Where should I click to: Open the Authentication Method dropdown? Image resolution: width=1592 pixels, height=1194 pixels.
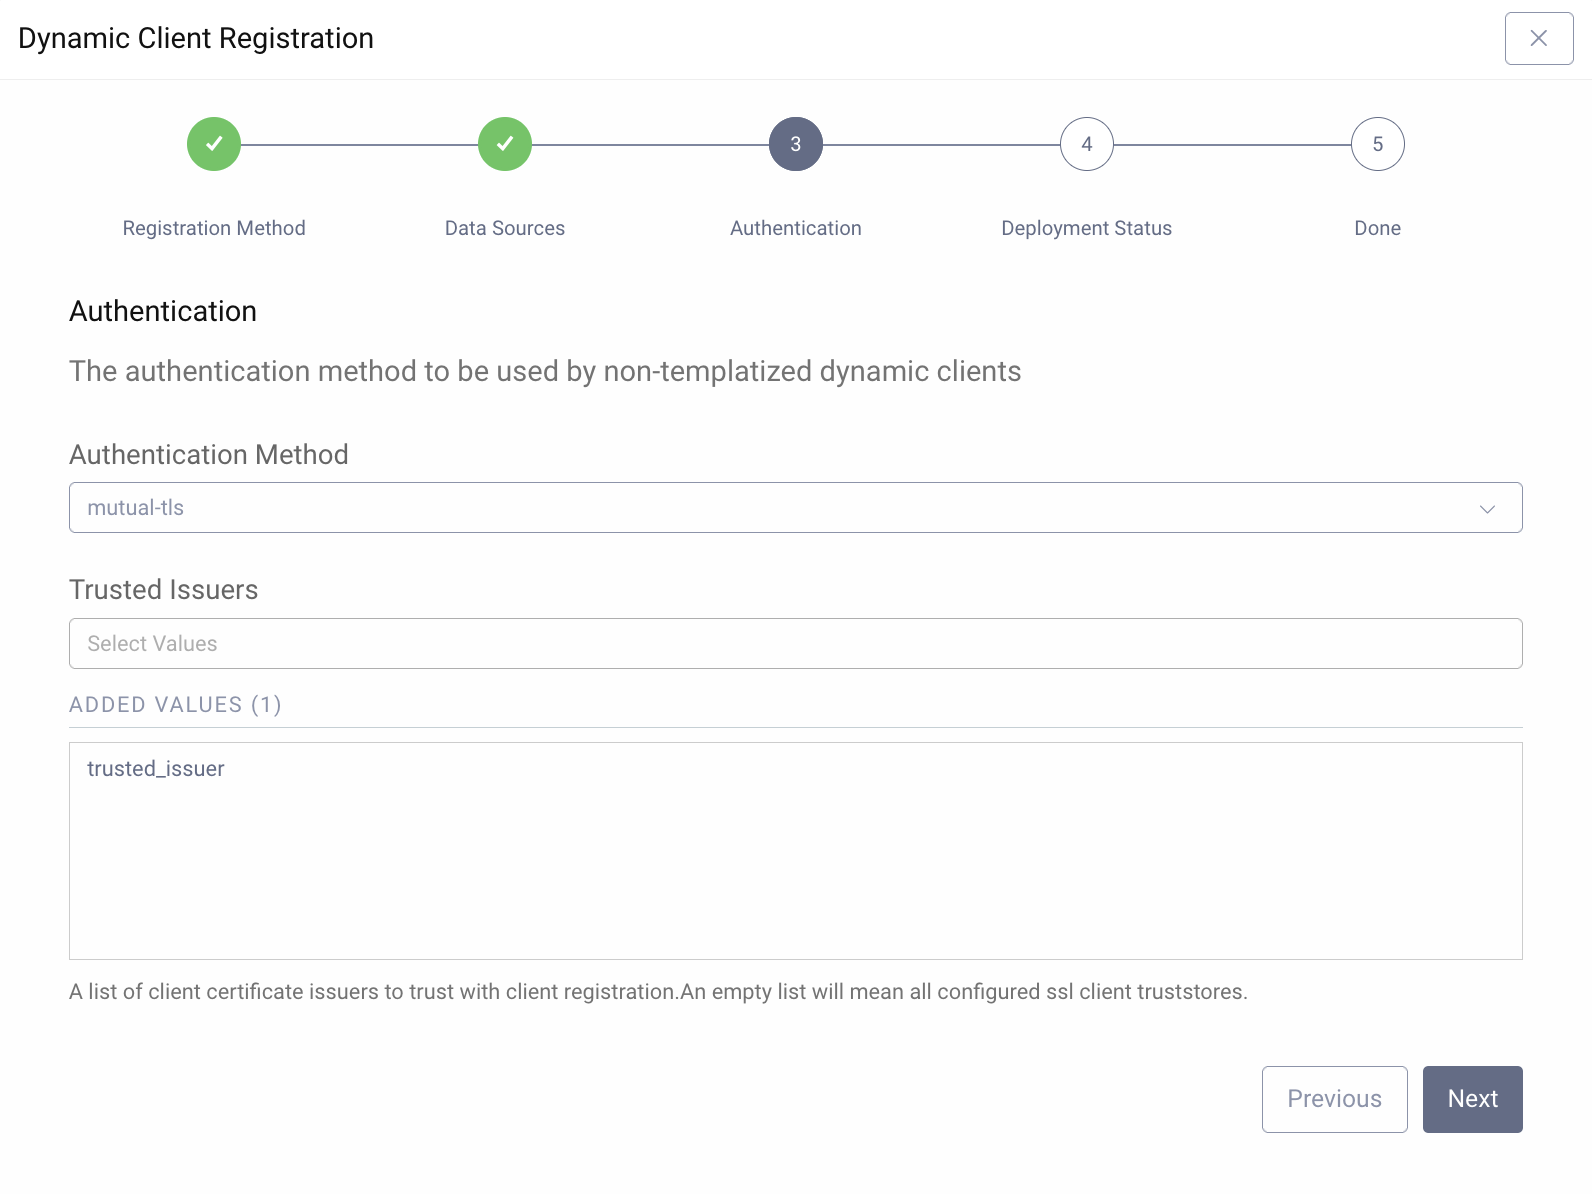tap(796, 508)
